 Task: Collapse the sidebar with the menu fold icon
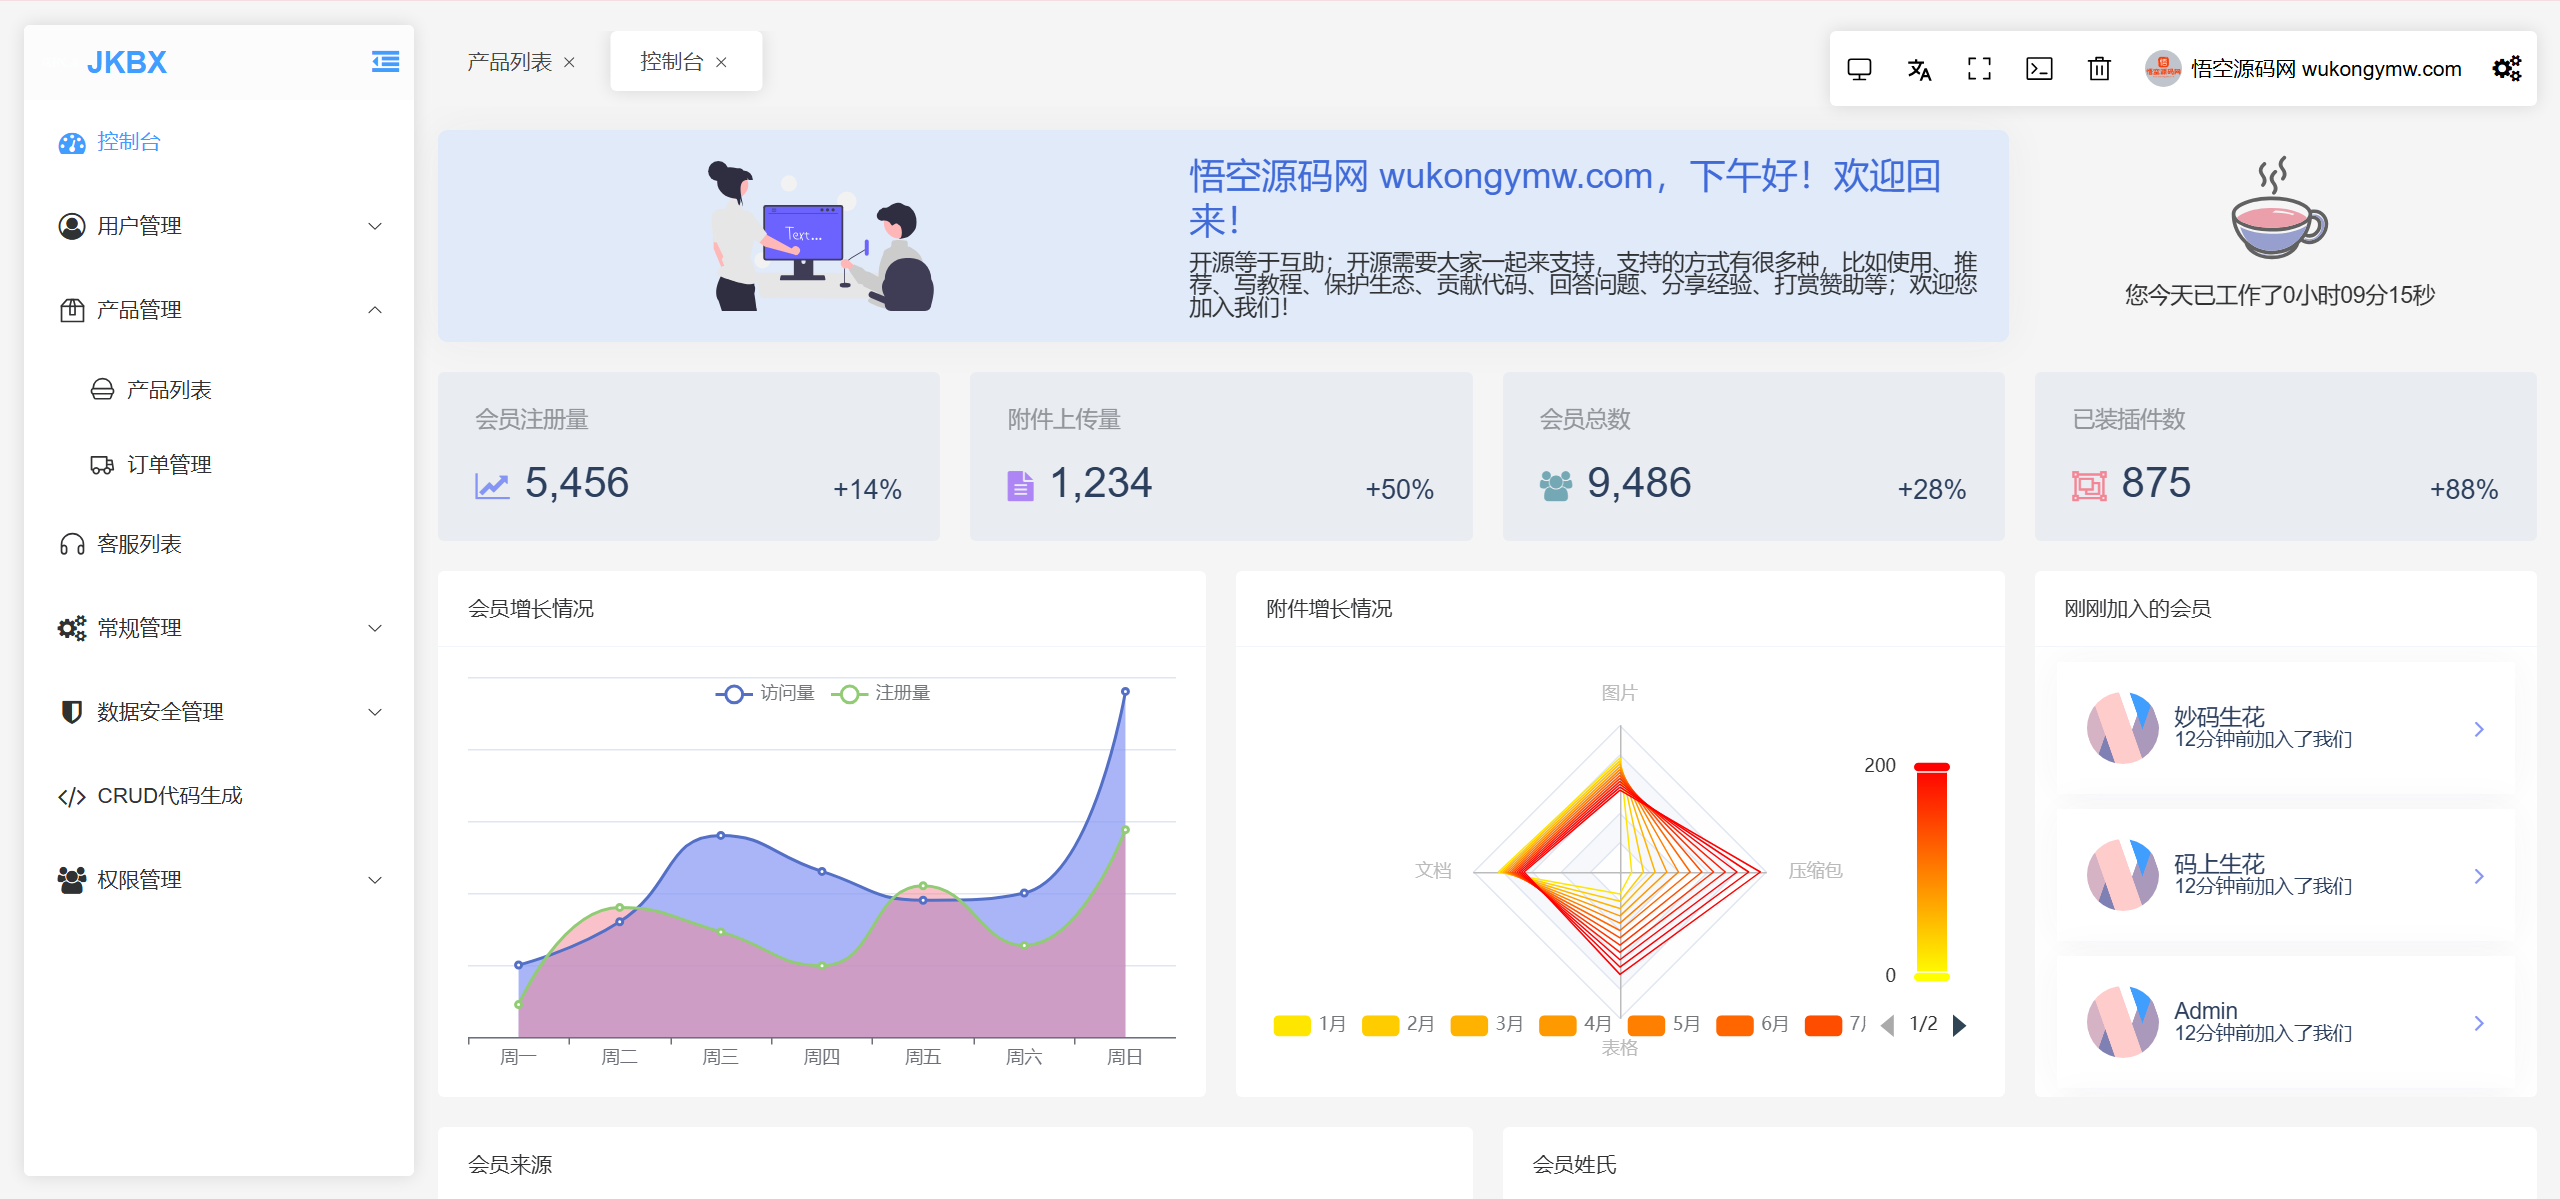click(x=385, y=62)
